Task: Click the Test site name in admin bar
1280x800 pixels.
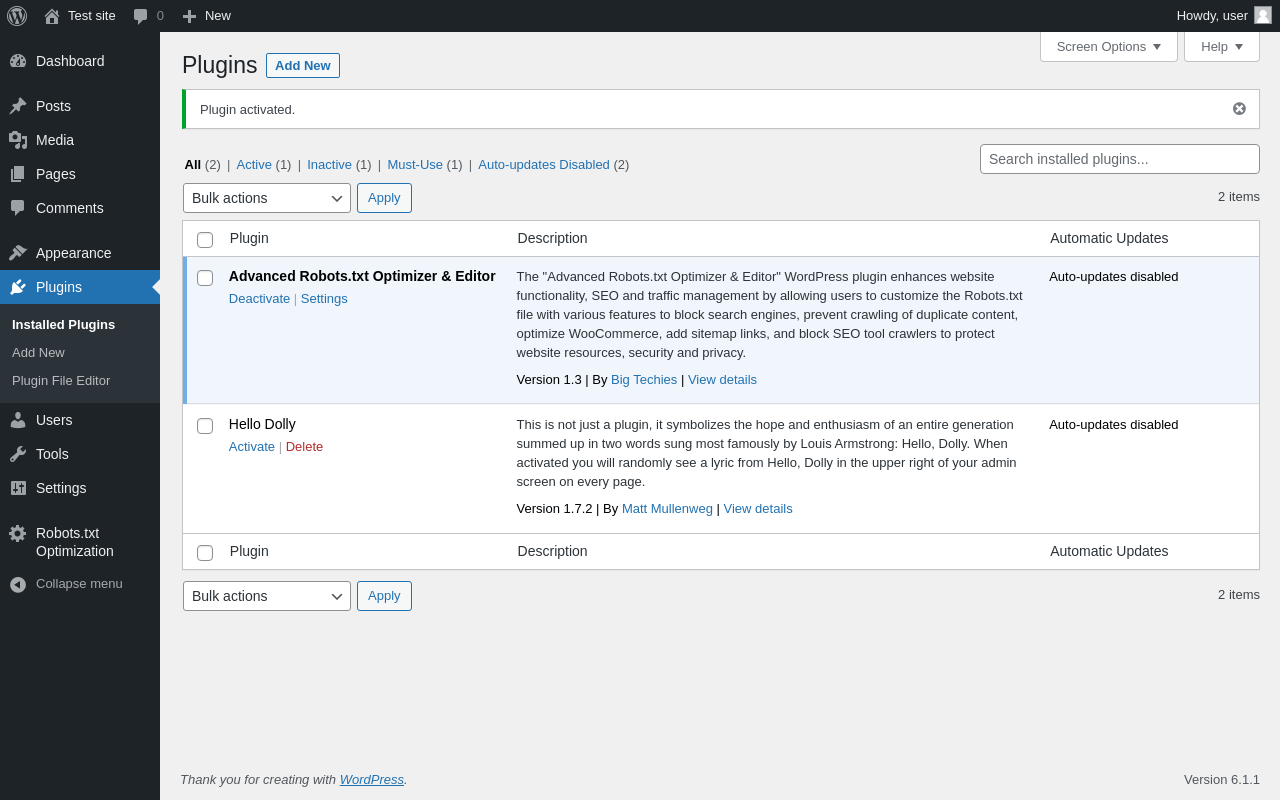Action: [x=92, y=16]
